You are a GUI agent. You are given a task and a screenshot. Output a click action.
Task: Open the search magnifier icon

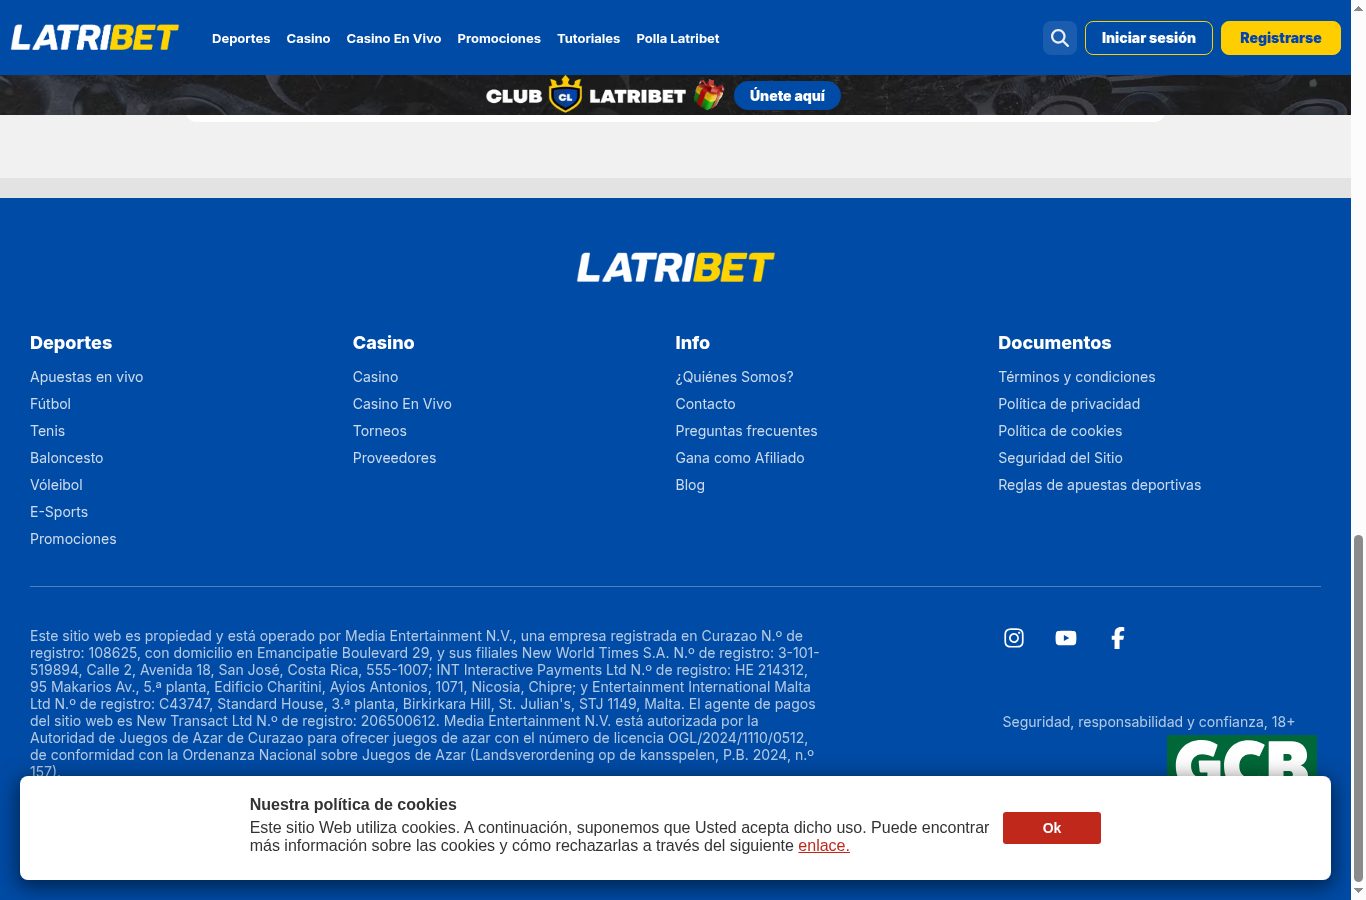pos(1060,38)
